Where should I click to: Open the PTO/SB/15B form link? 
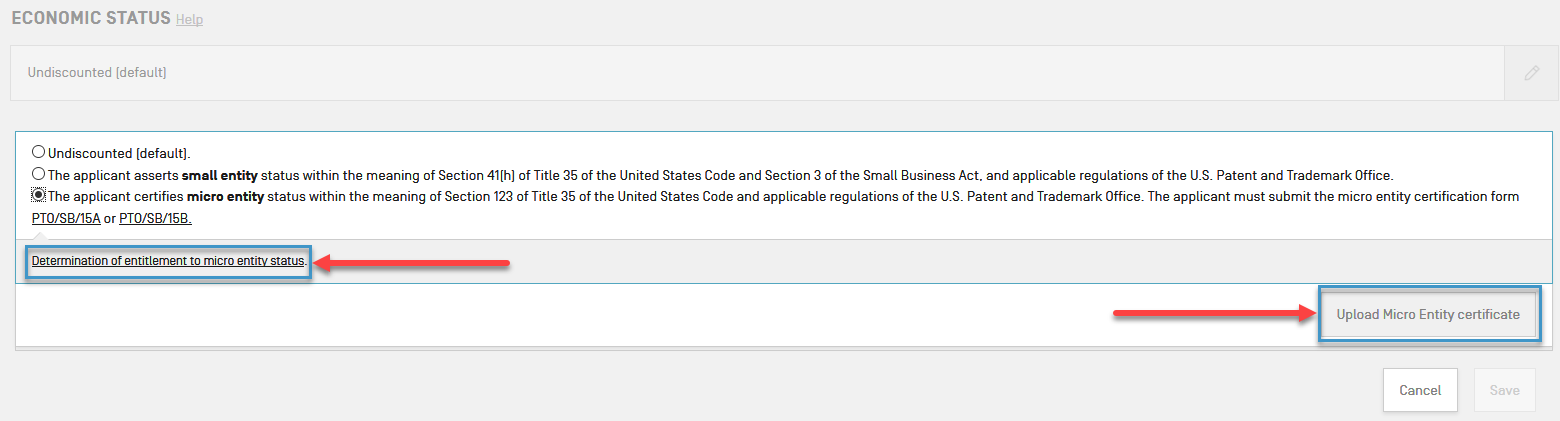(x=154, y=218)
